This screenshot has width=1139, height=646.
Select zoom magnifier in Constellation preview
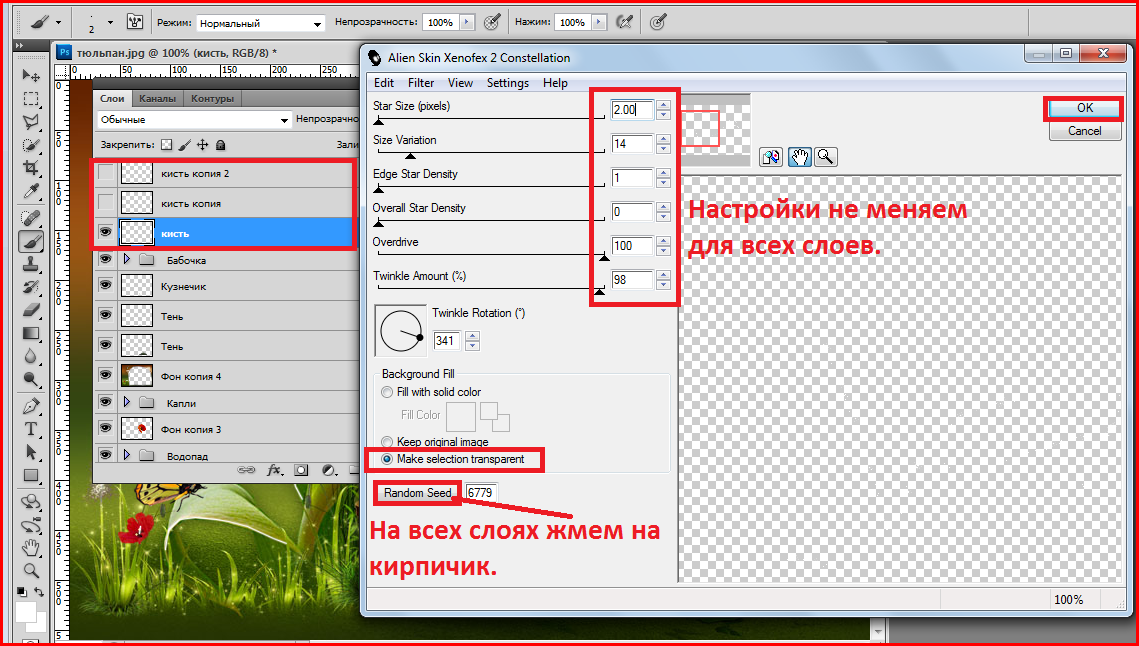pyautogui.click(x=825, y=156)
